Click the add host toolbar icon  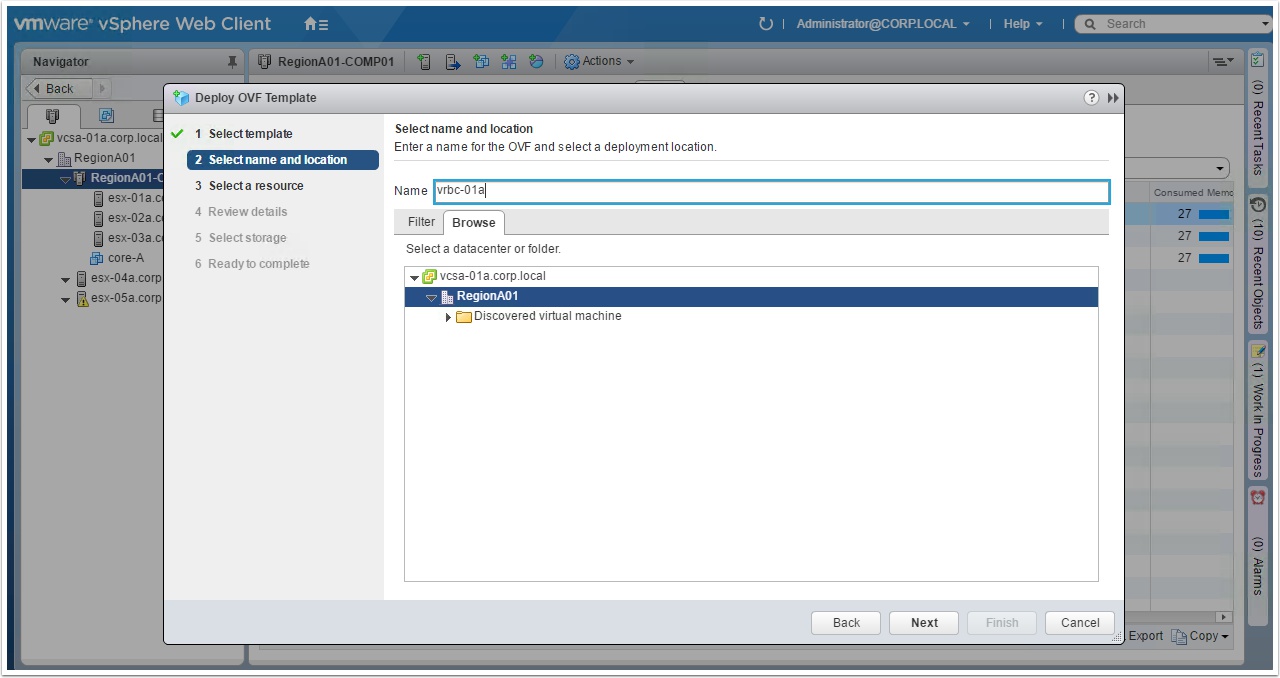[x=424, y=62]
